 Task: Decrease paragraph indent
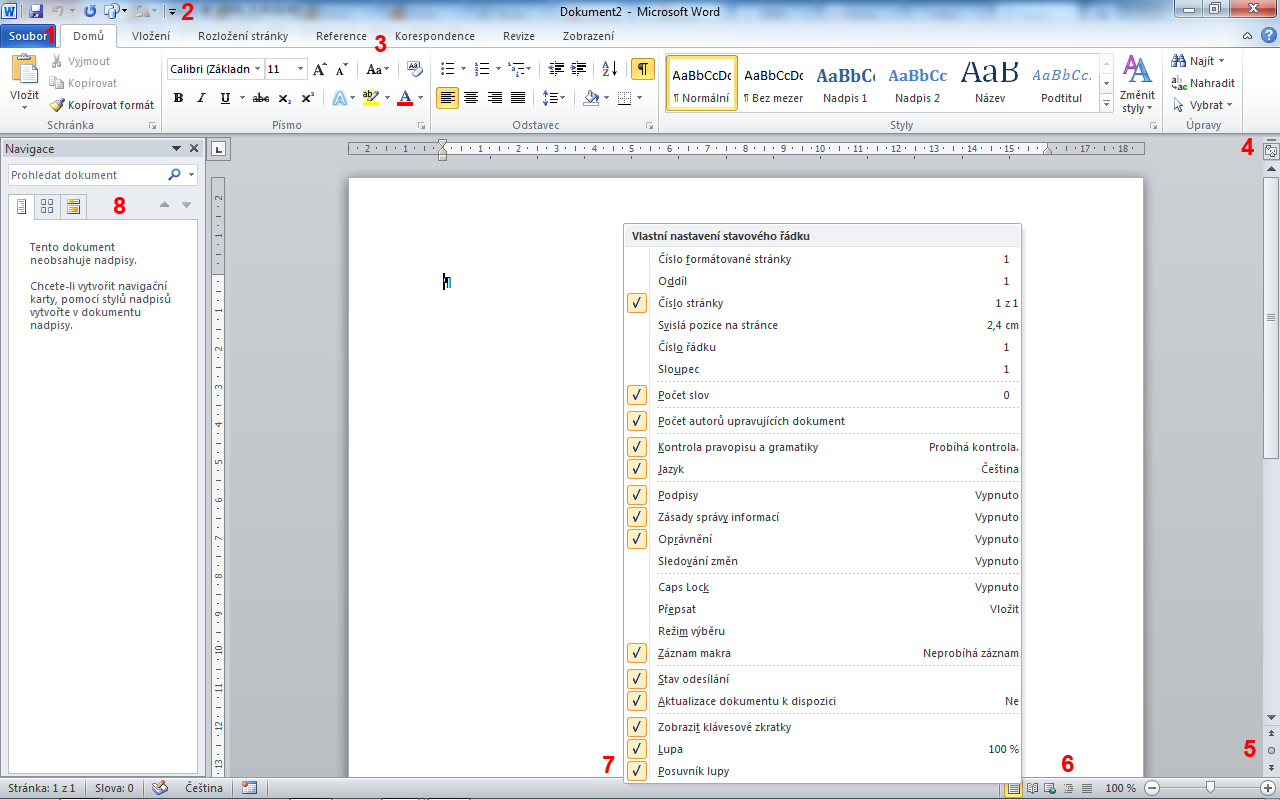pos(556,69)
